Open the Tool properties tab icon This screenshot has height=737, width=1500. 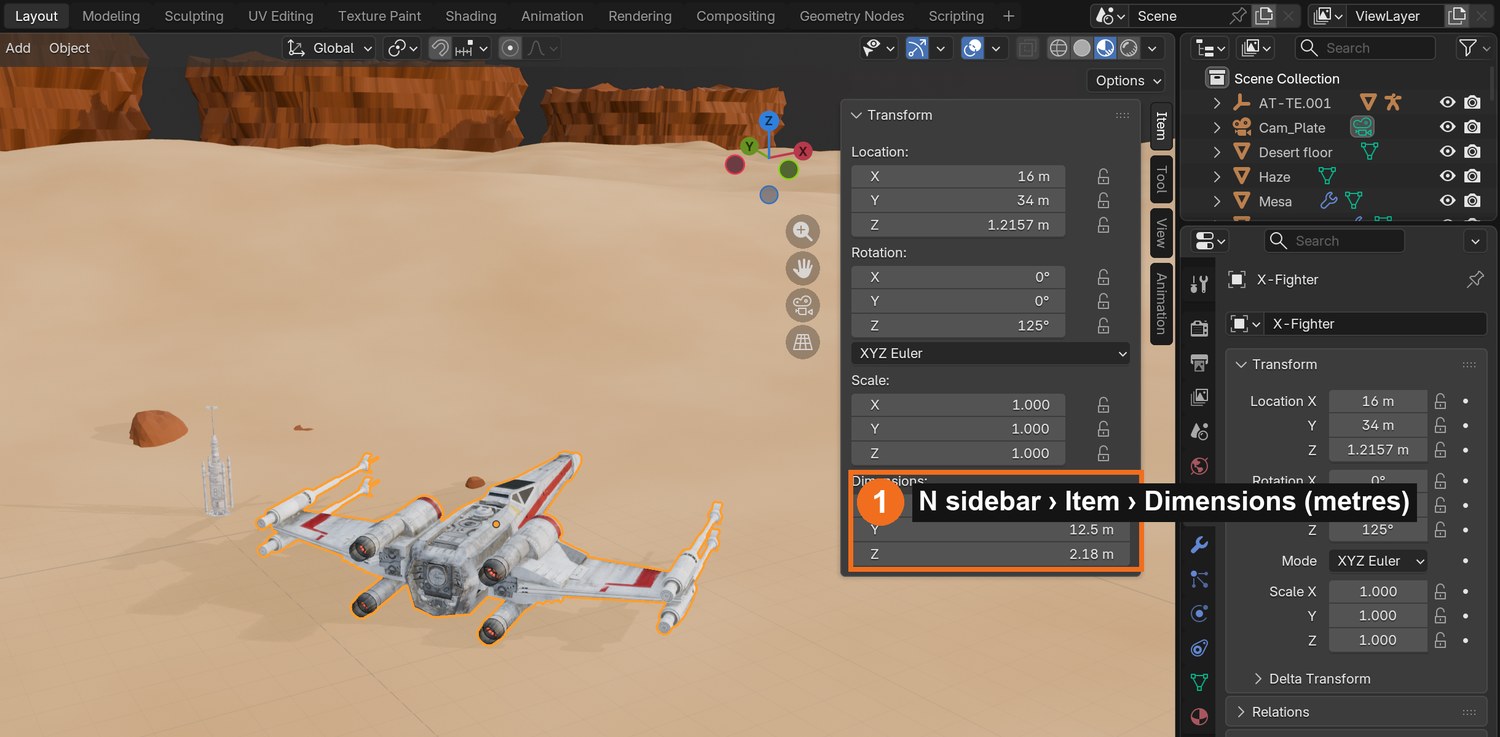coord(1199,285)
